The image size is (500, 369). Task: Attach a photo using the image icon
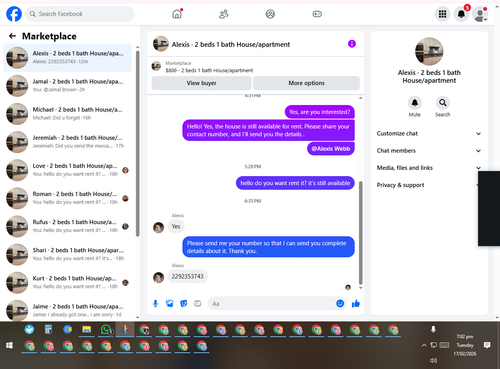pos(170,304)
